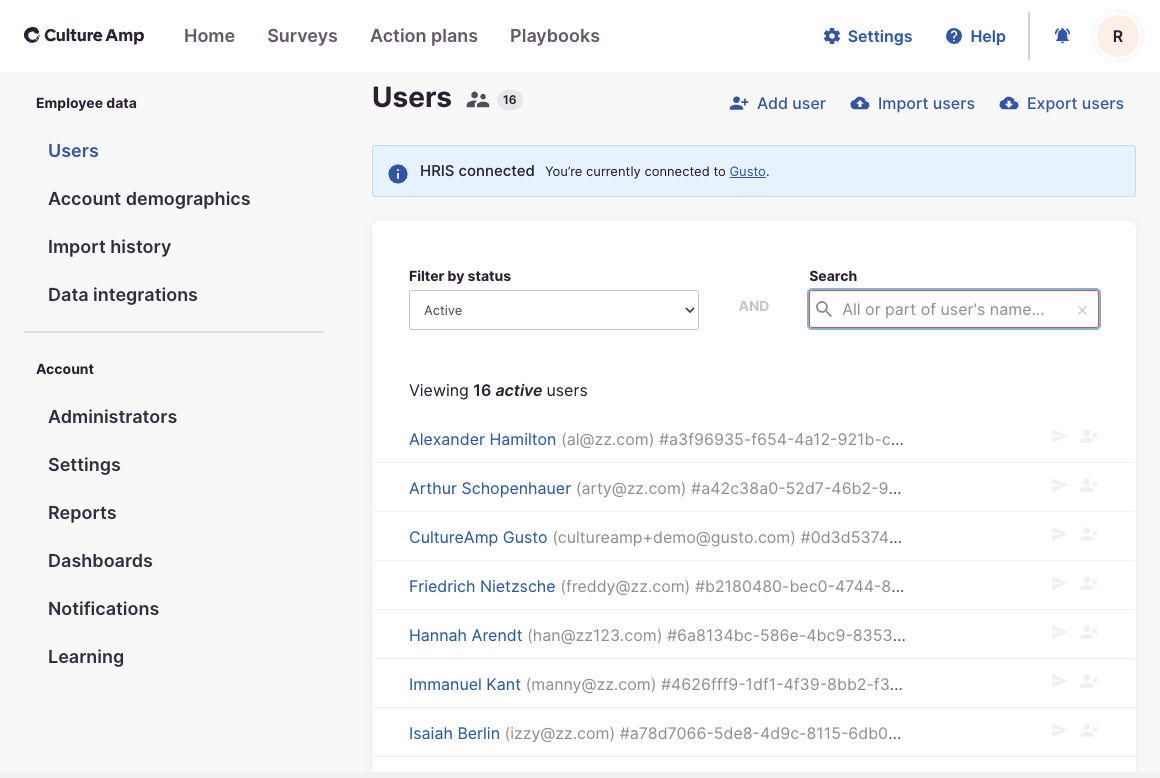Open Action plans in top navigation
The image size is (1160, 778).
[x=424, y=35]
